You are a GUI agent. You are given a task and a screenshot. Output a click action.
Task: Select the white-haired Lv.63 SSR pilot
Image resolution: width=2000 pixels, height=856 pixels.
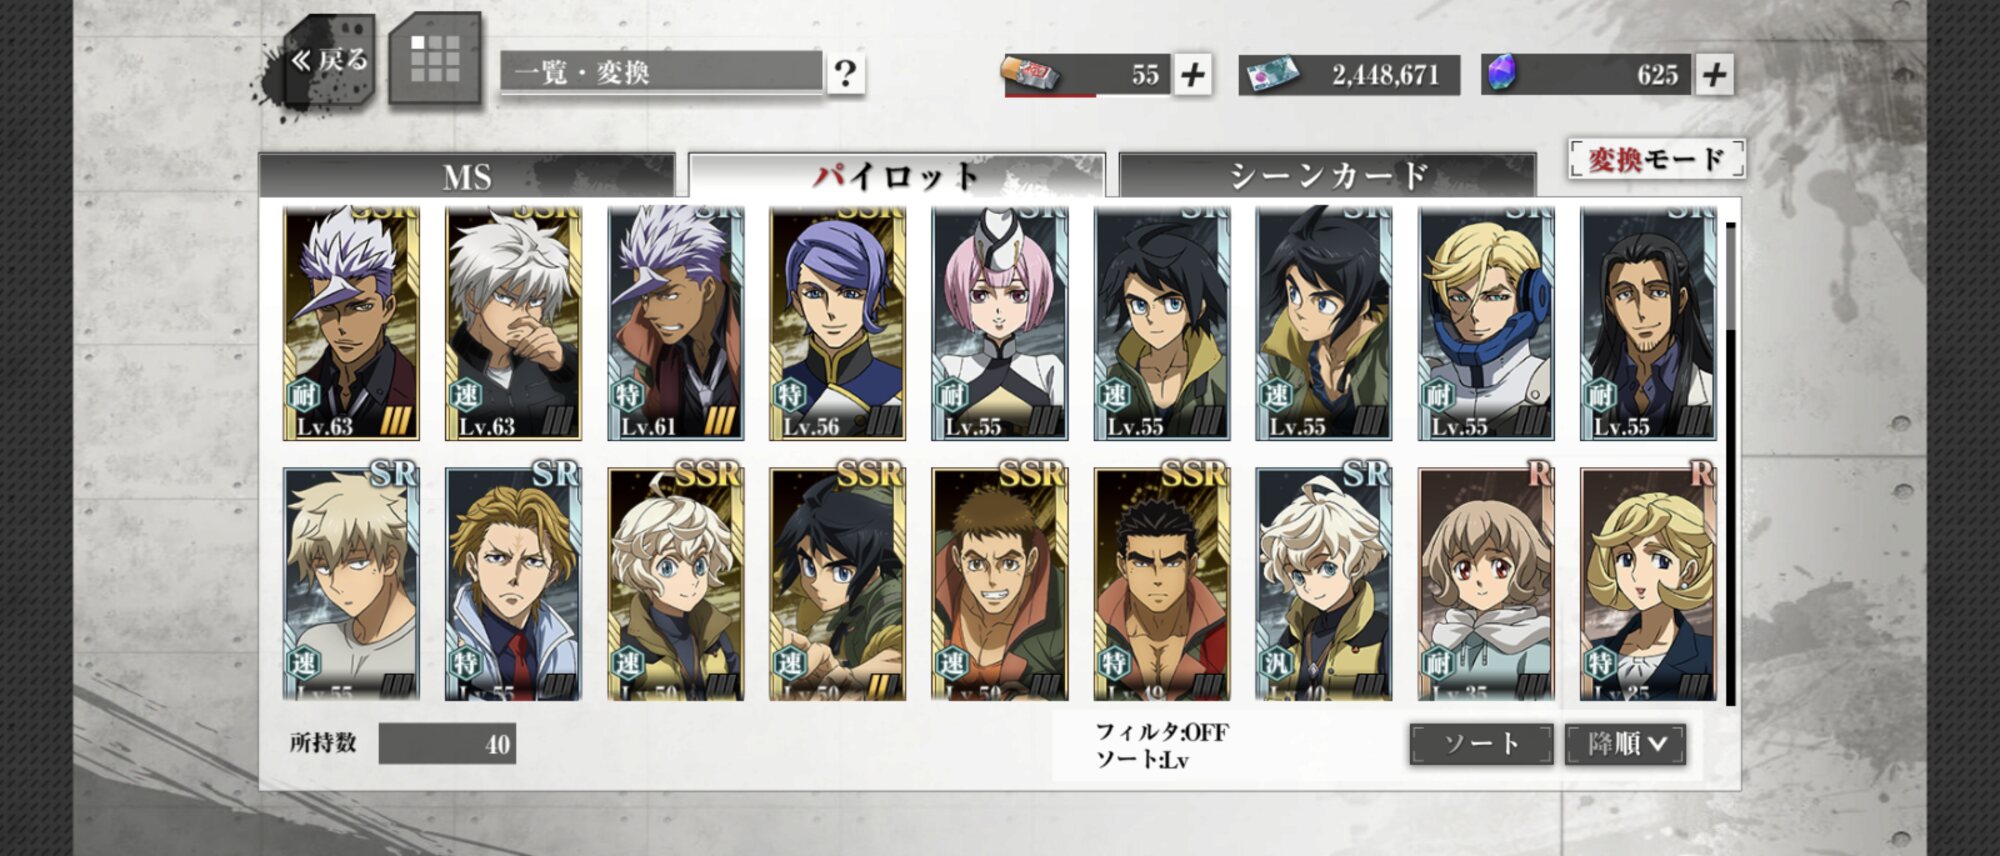click(x=513, y=323)
